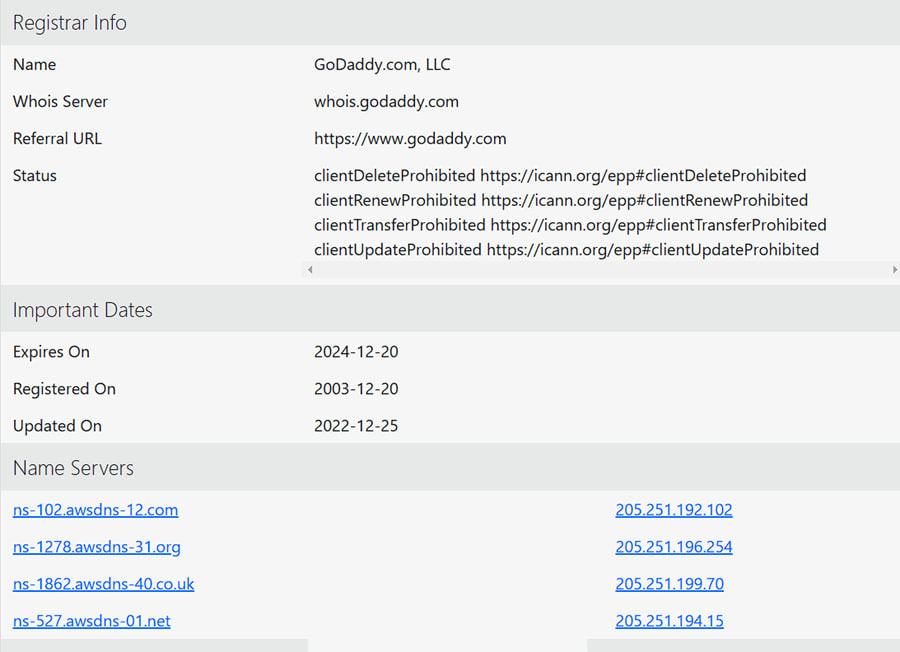Click the referral URL https://www.godaddy.com

tap(410, 139)
